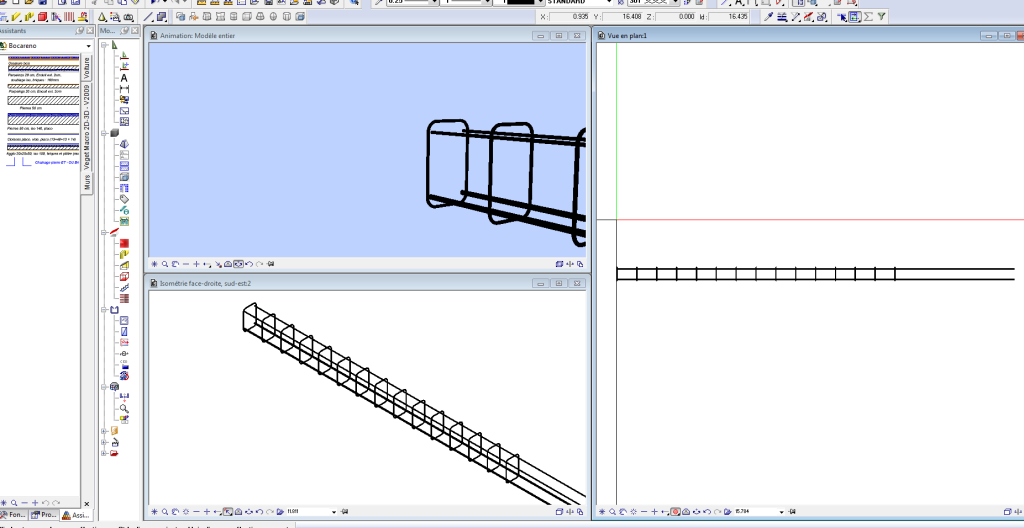Select the Text module icon in module tree
The width and height of the screenshot is (1024, 528).
(124, 78)
